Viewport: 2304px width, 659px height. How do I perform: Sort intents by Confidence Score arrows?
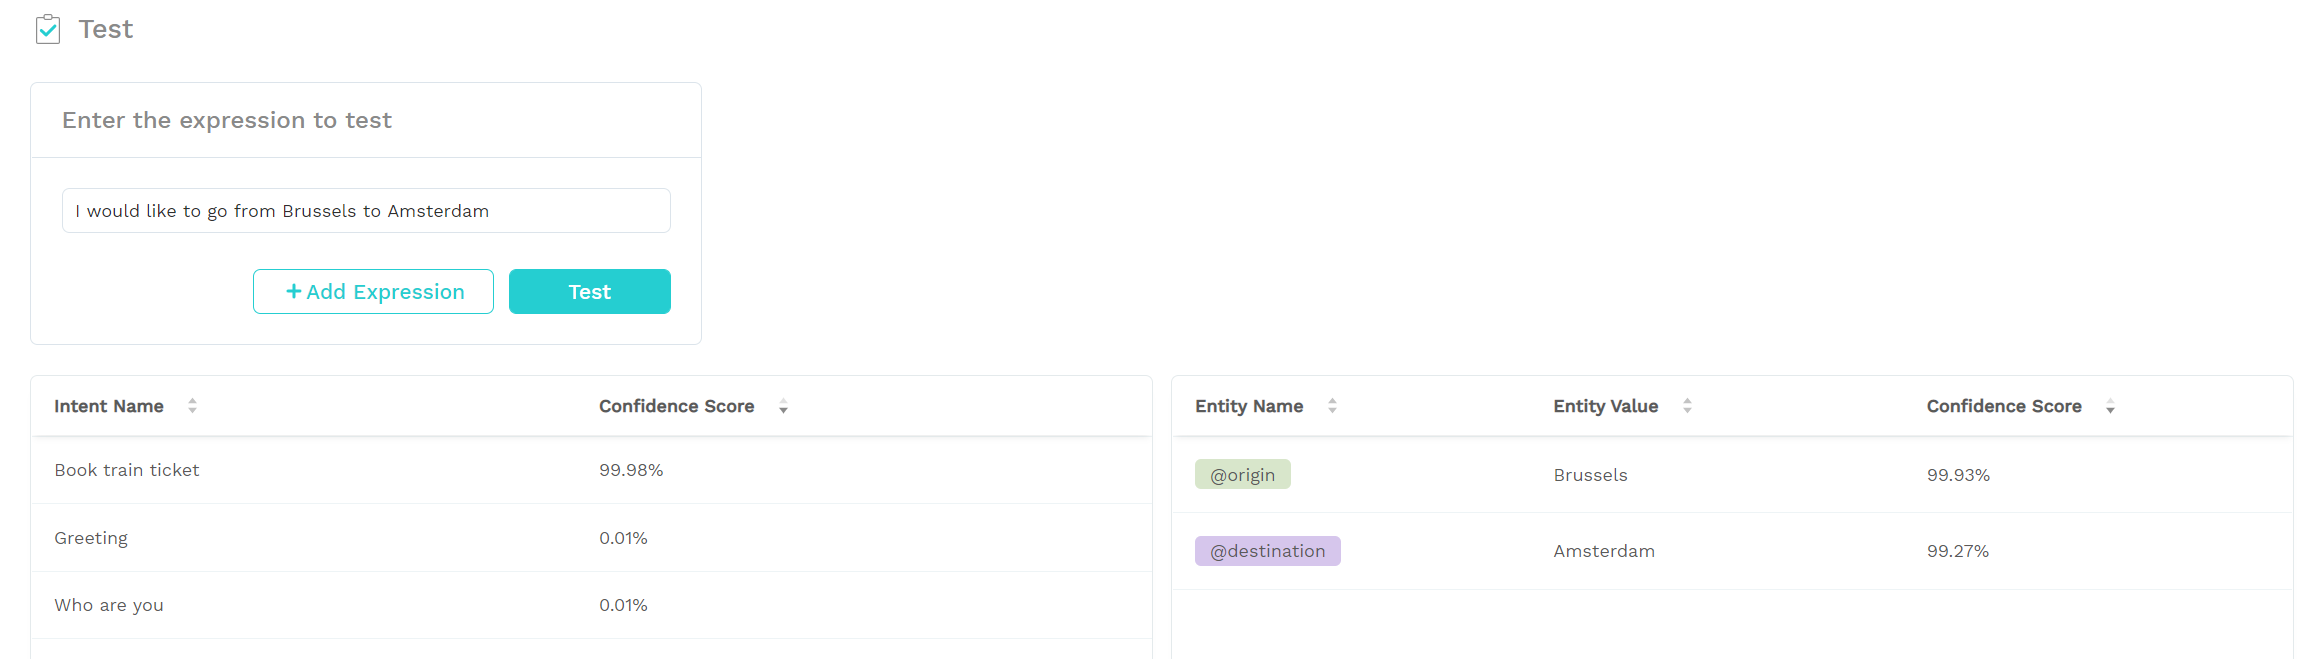coord(783,406)
